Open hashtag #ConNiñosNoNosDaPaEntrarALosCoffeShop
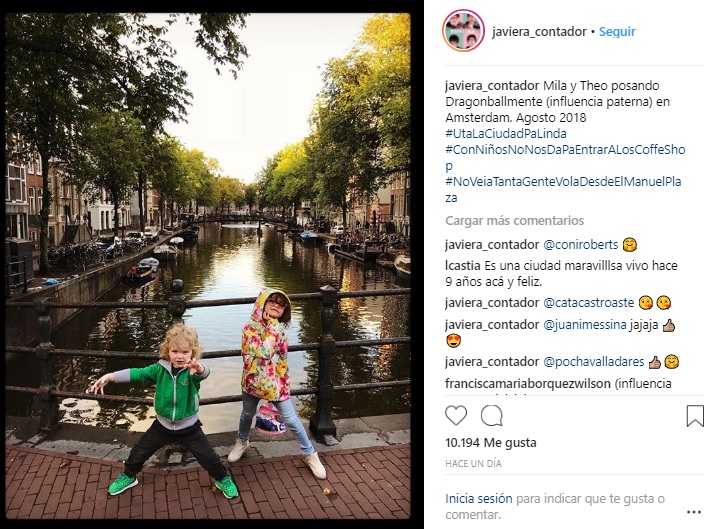Screen dimensions: 704x529 [x=565, y=158]
